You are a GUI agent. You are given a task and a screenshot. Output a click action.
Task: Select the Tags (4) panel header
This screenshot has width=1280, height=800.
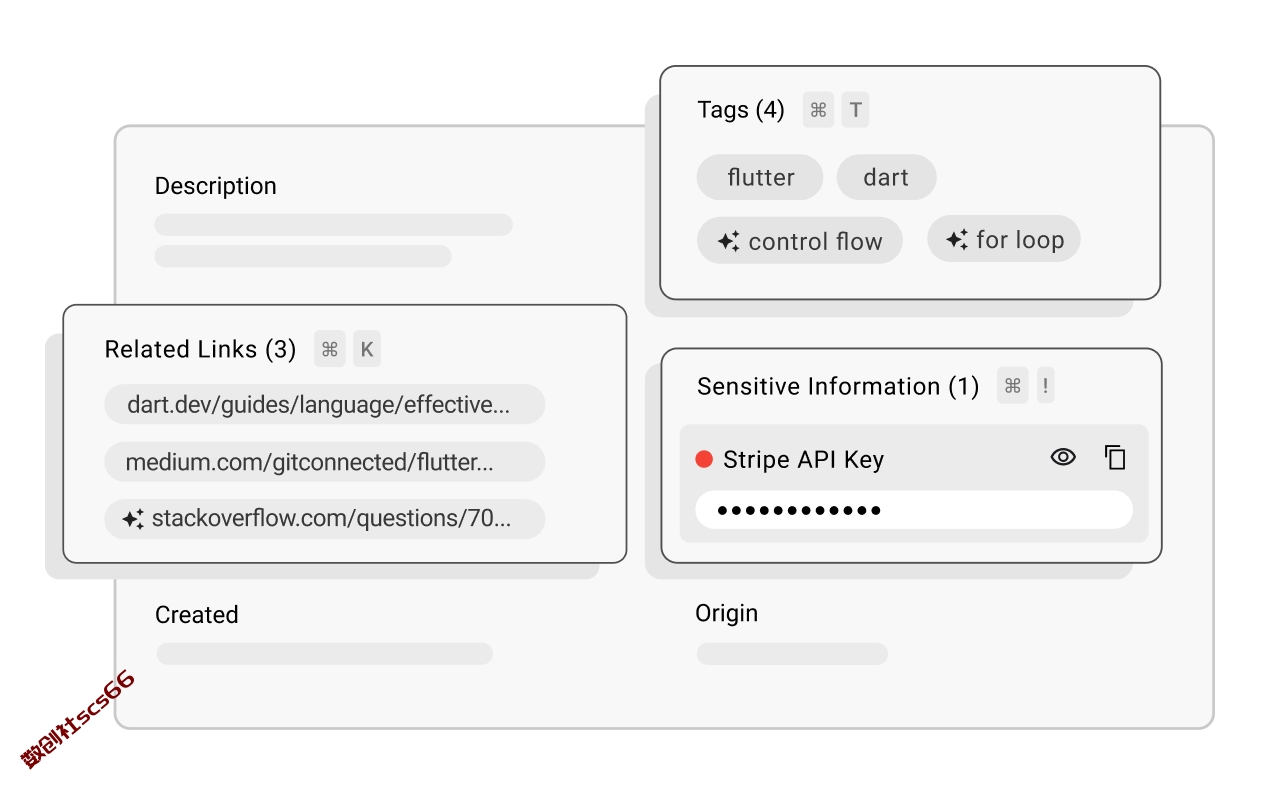click(x=741, y=110)
